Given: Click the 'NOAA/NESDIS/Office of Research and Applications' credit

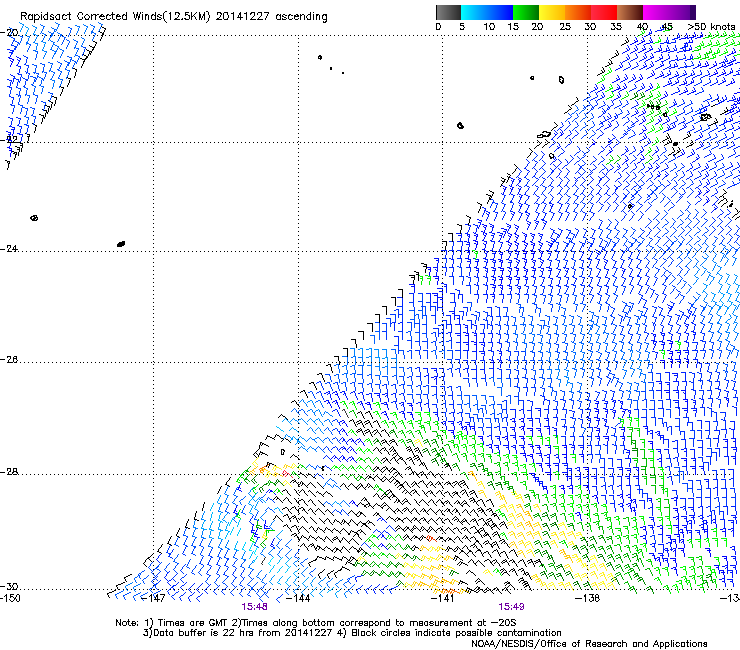Looking at the screenshot, I should pyautogui.click(x=589, y=644).
